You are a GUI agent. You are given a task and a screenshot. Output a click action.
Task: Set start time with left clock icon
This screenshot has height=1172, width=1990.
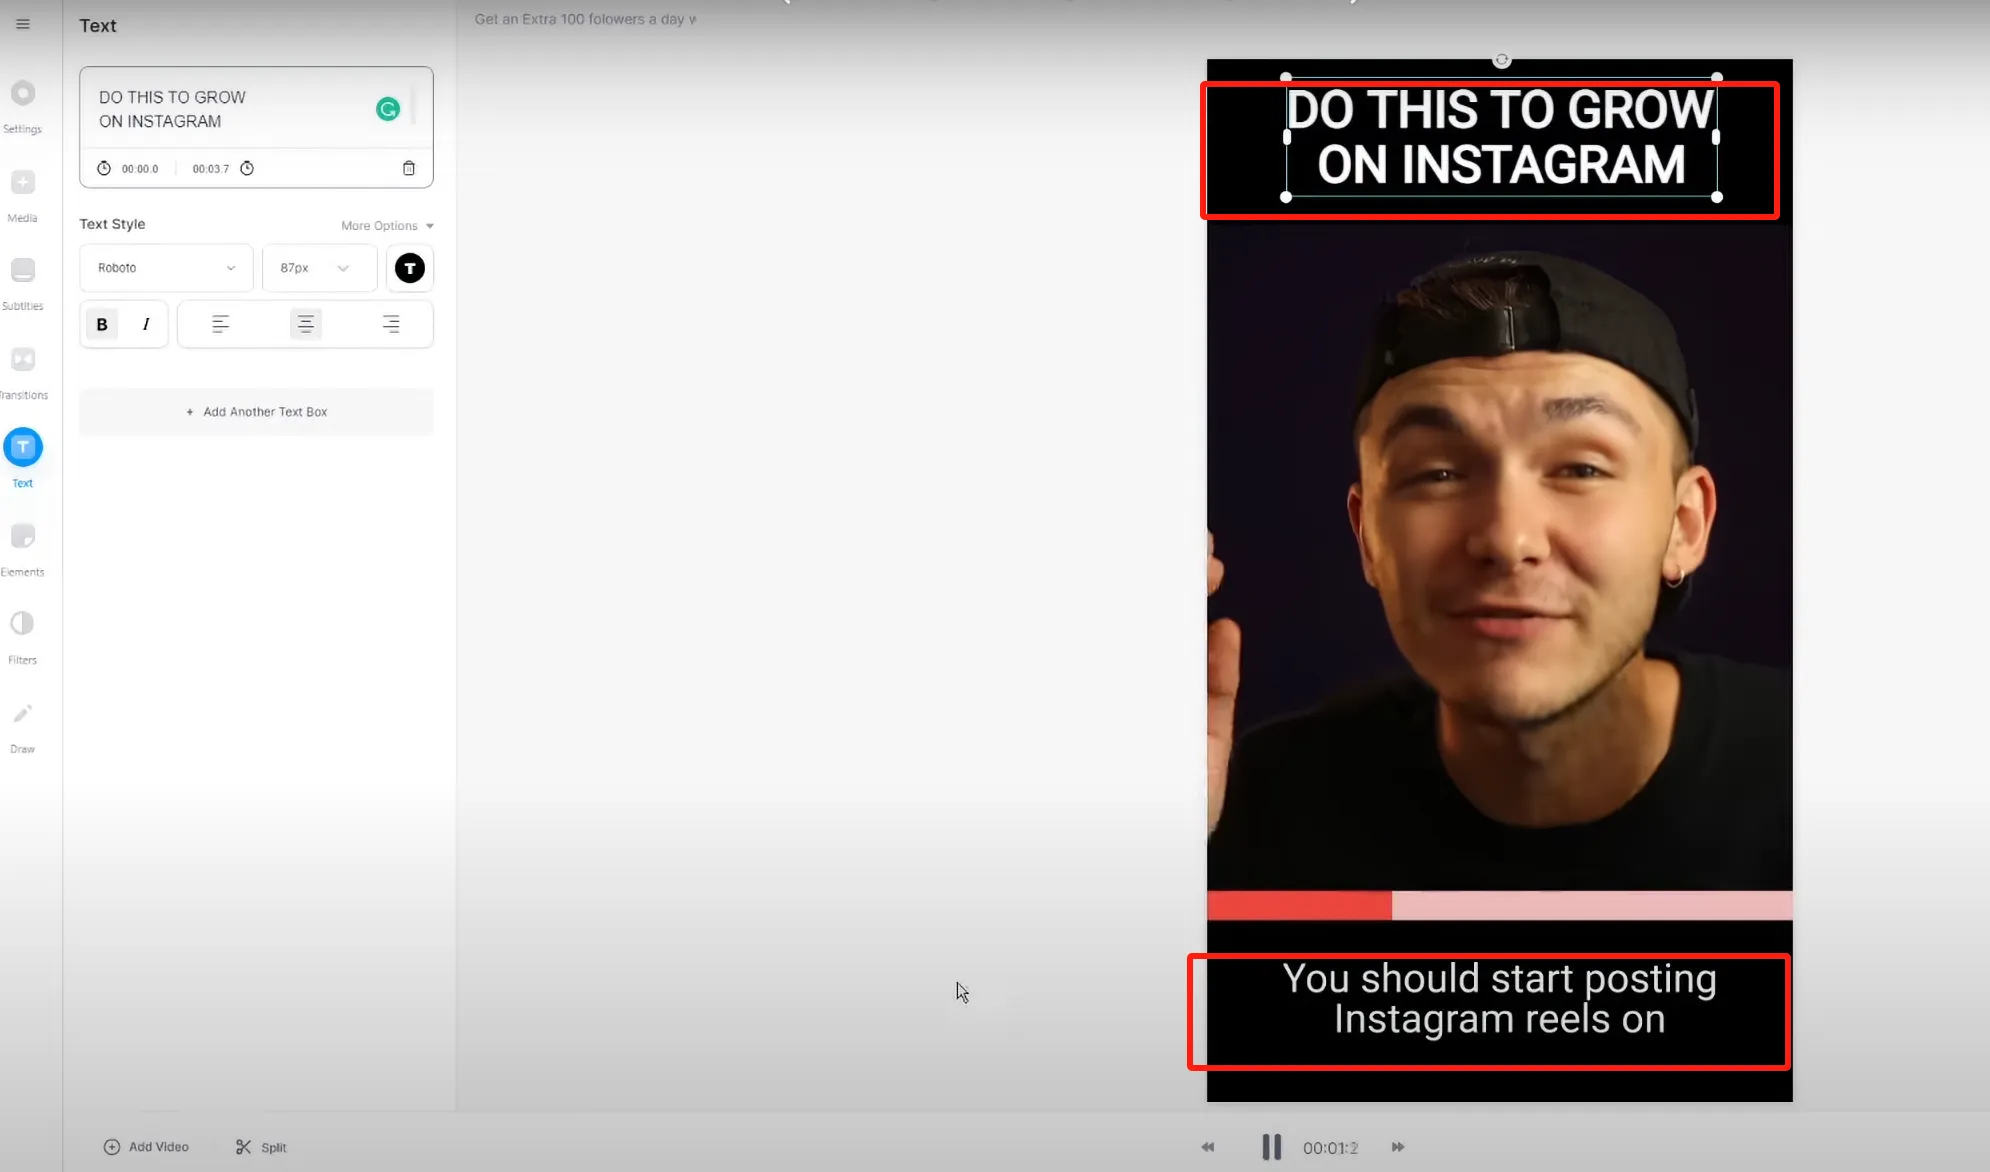tap(104, 168)
